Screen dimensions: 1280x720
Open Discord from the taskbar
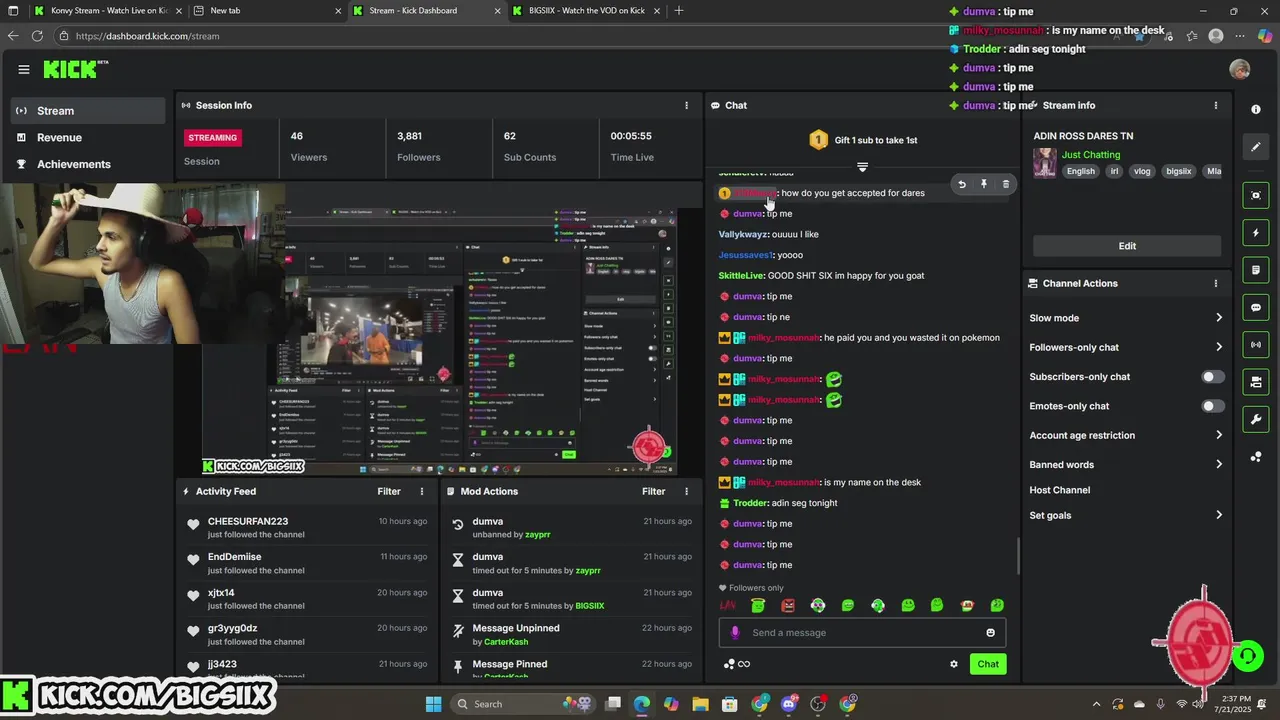[x=789, y=704]
